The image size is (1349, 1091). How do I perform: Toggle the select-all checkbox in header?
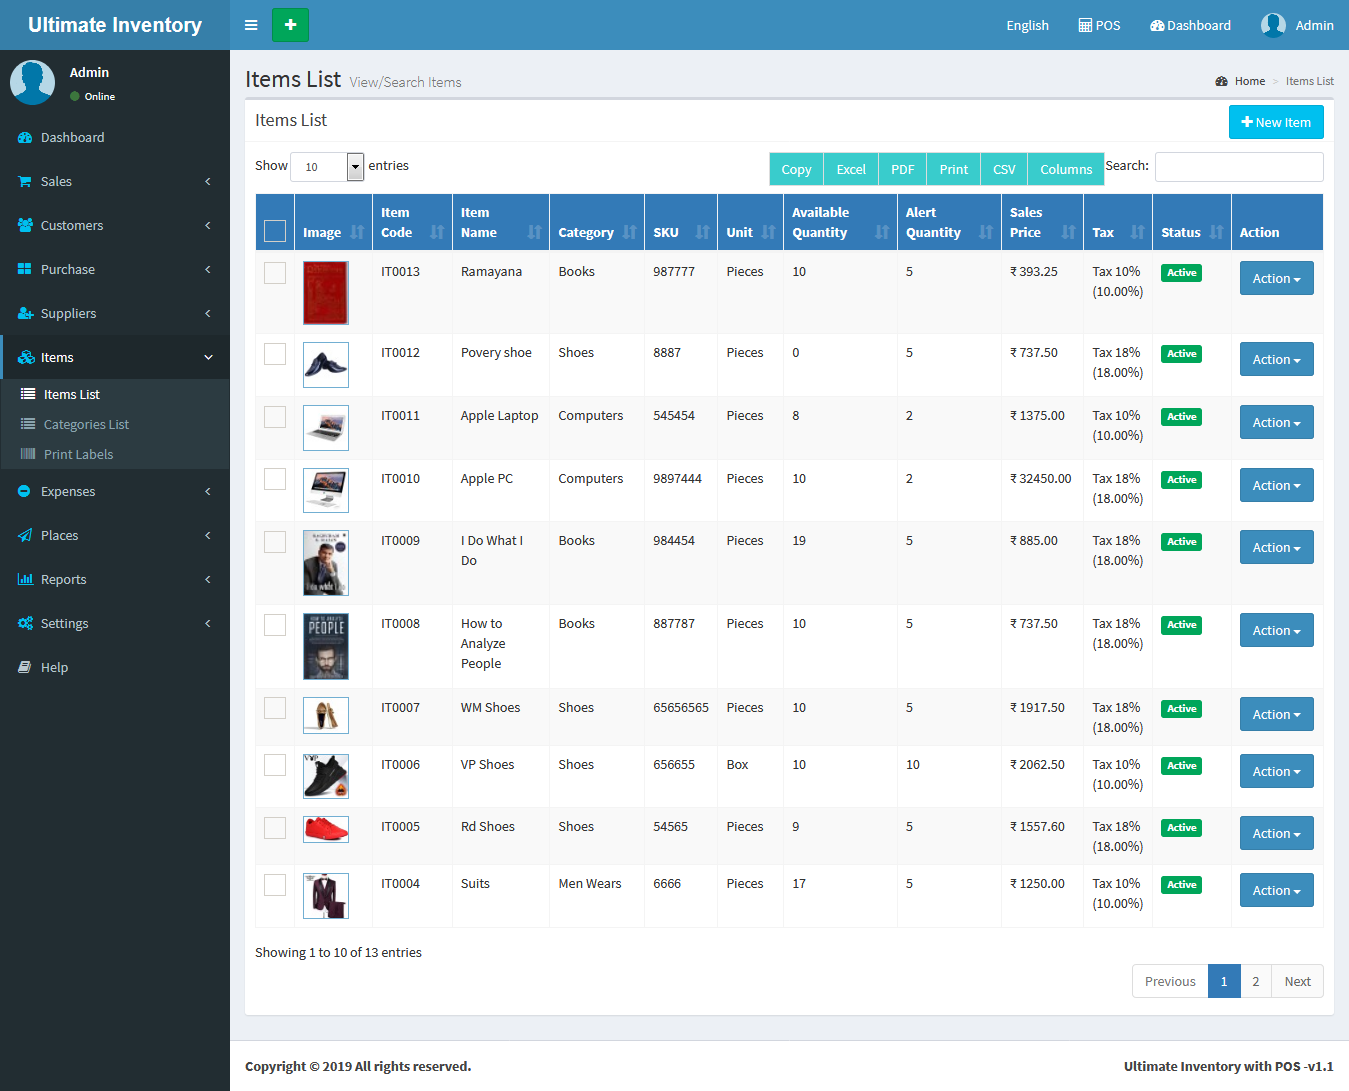275,231
